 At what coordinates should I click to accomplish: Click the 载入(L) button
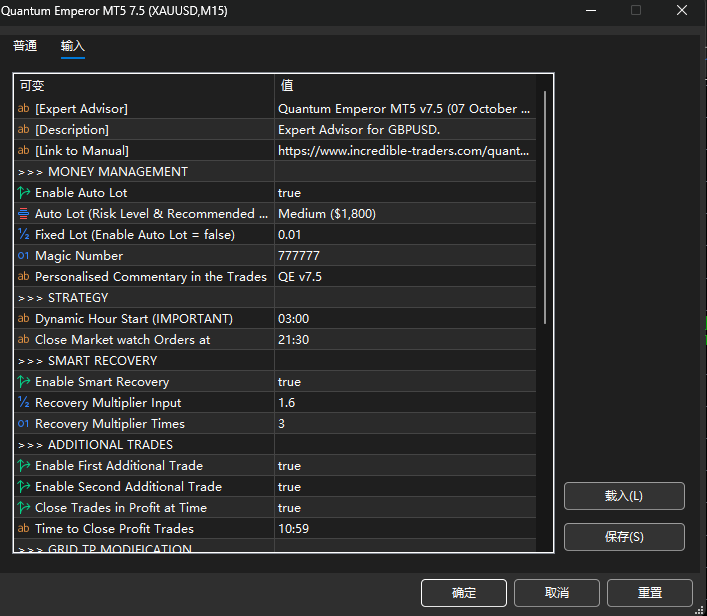click(x=624, y=496)
